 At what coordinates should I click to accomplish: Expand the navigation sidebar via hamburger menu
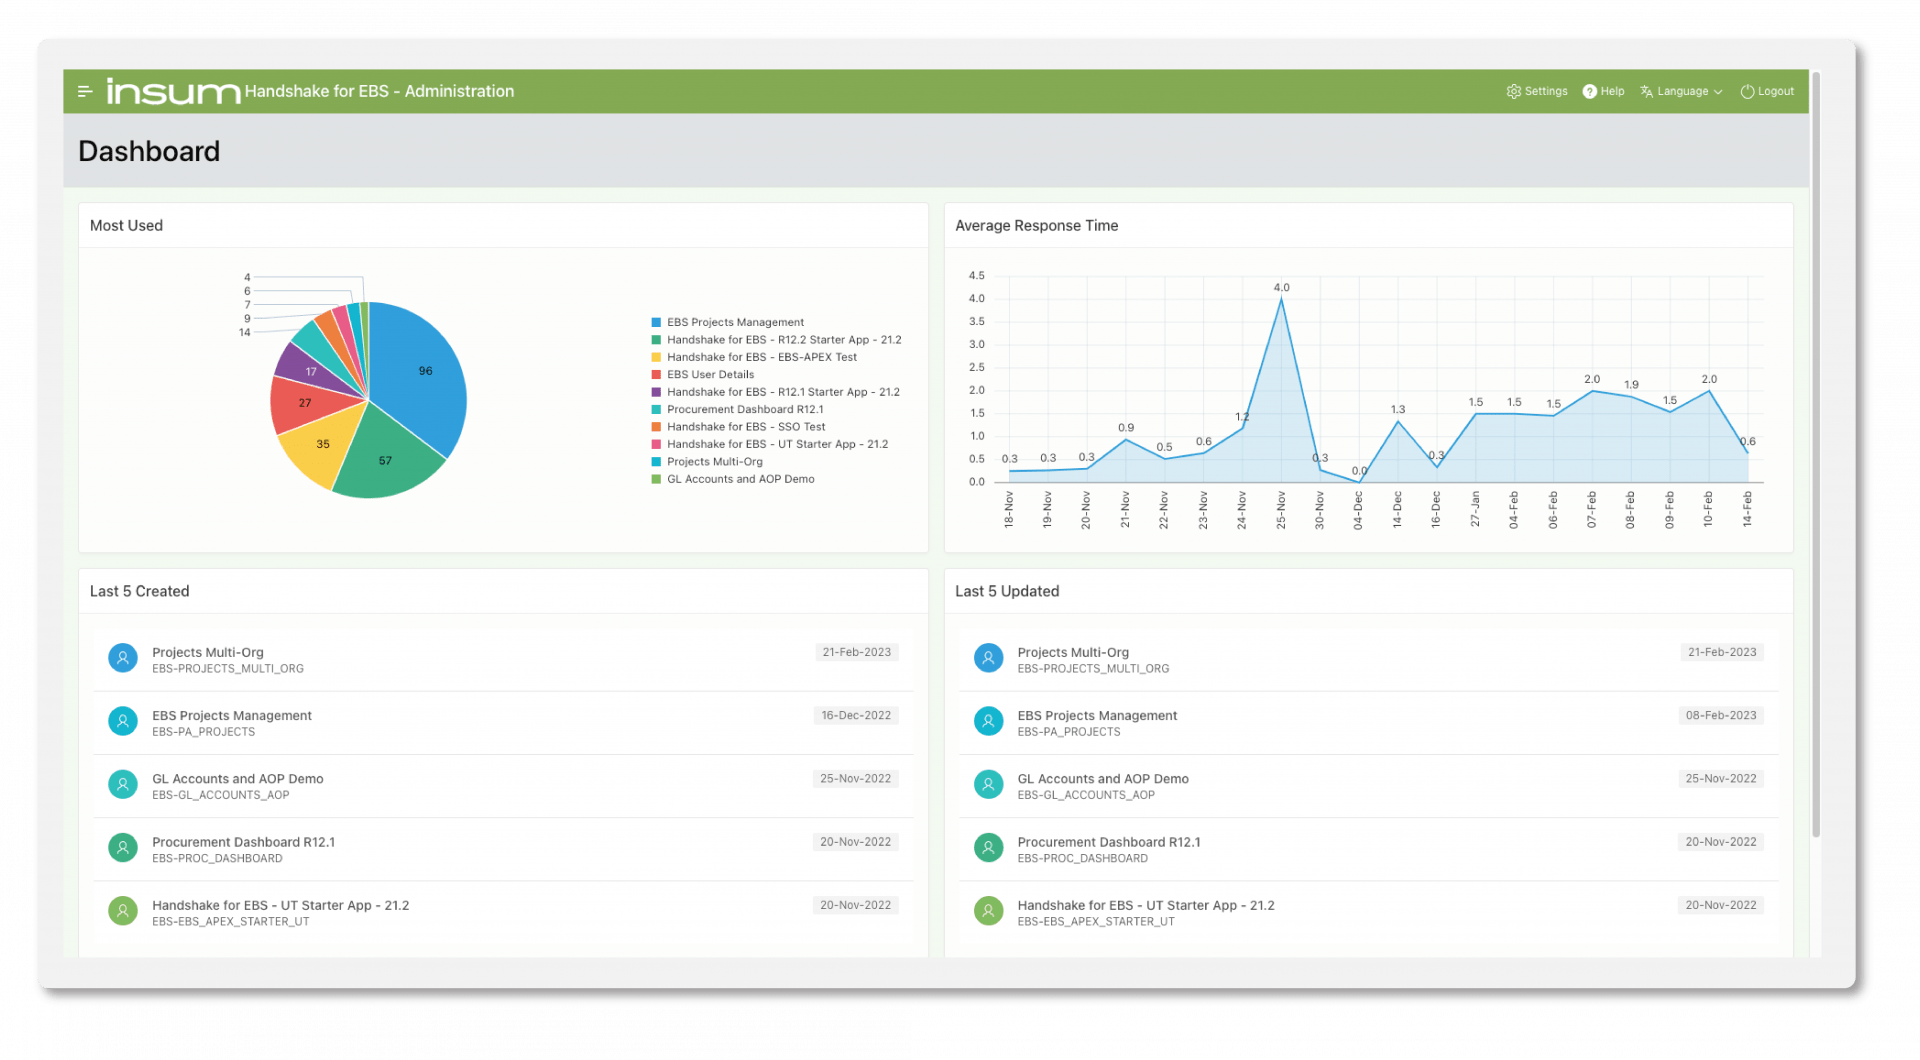coord(84,91)
